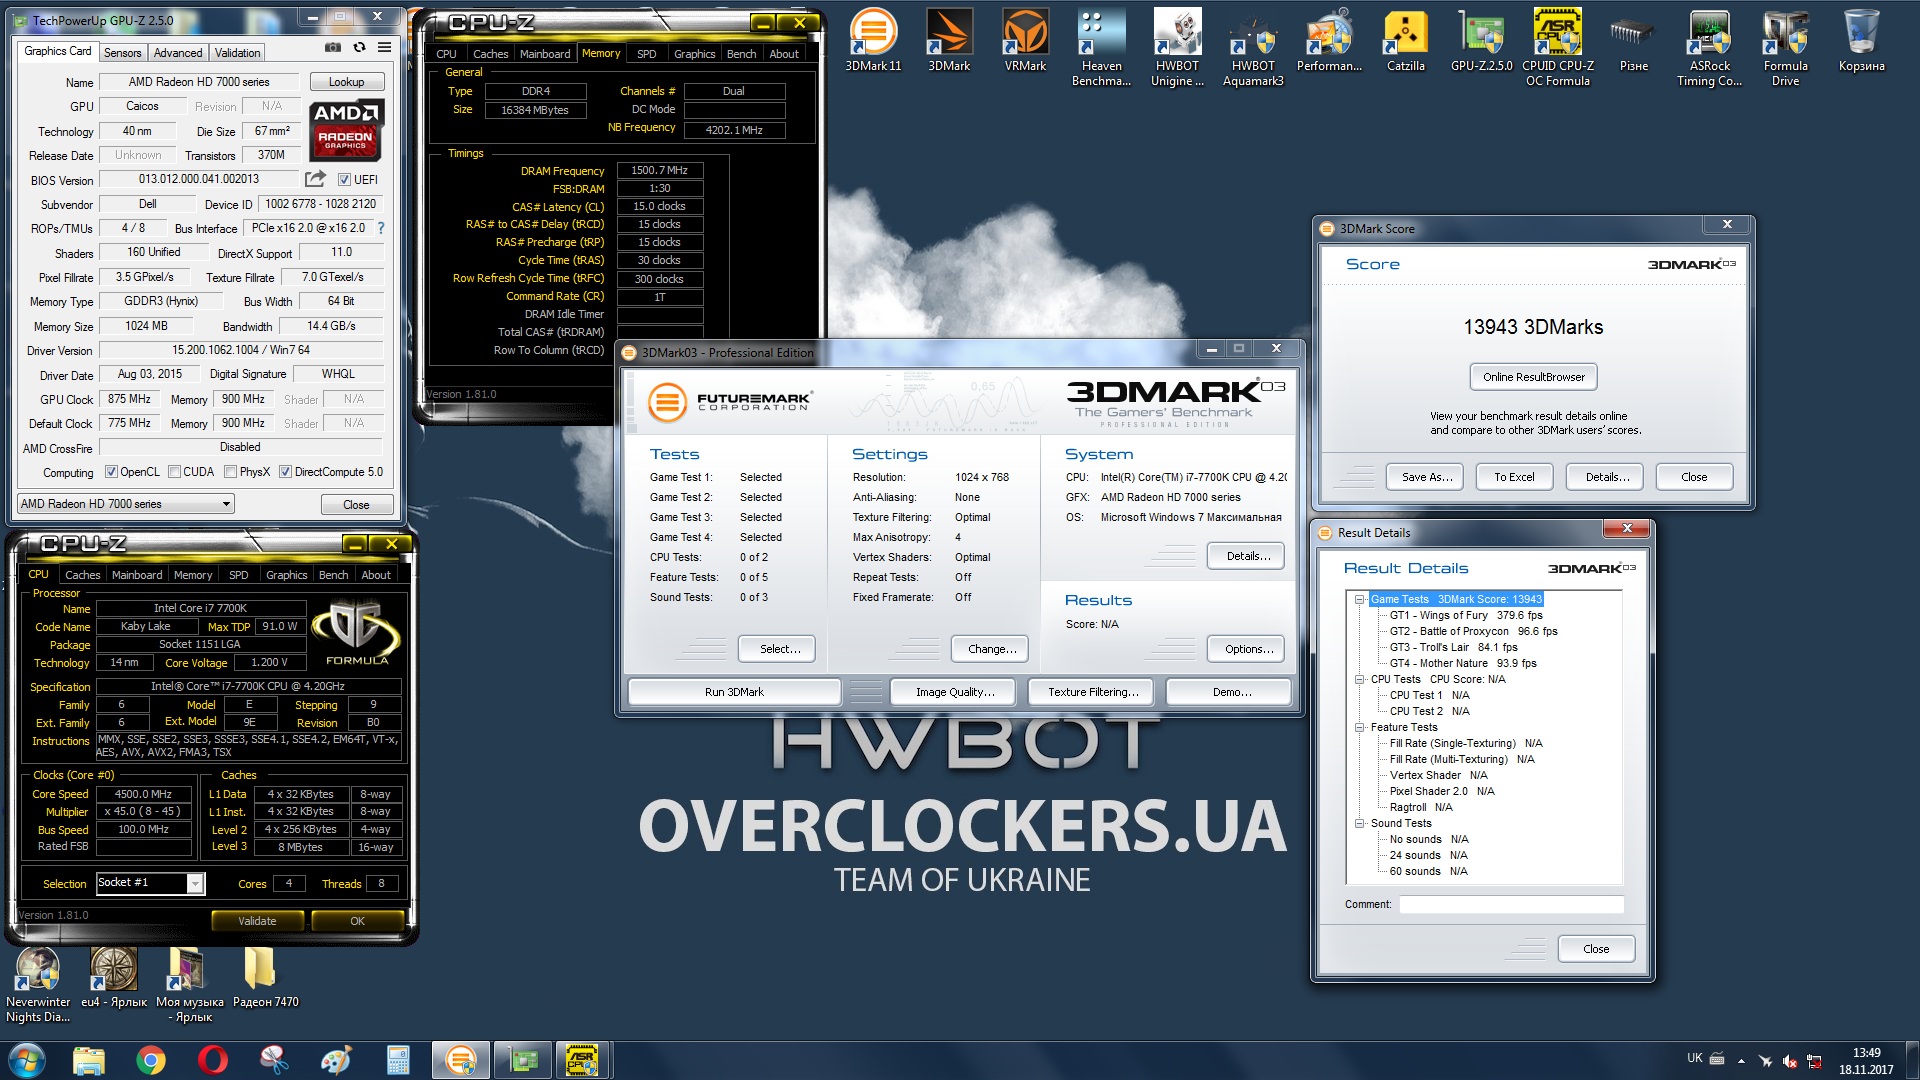Click Run 3DMark button
Viewport: 1920px width, 1080px height.
(734, 692)
